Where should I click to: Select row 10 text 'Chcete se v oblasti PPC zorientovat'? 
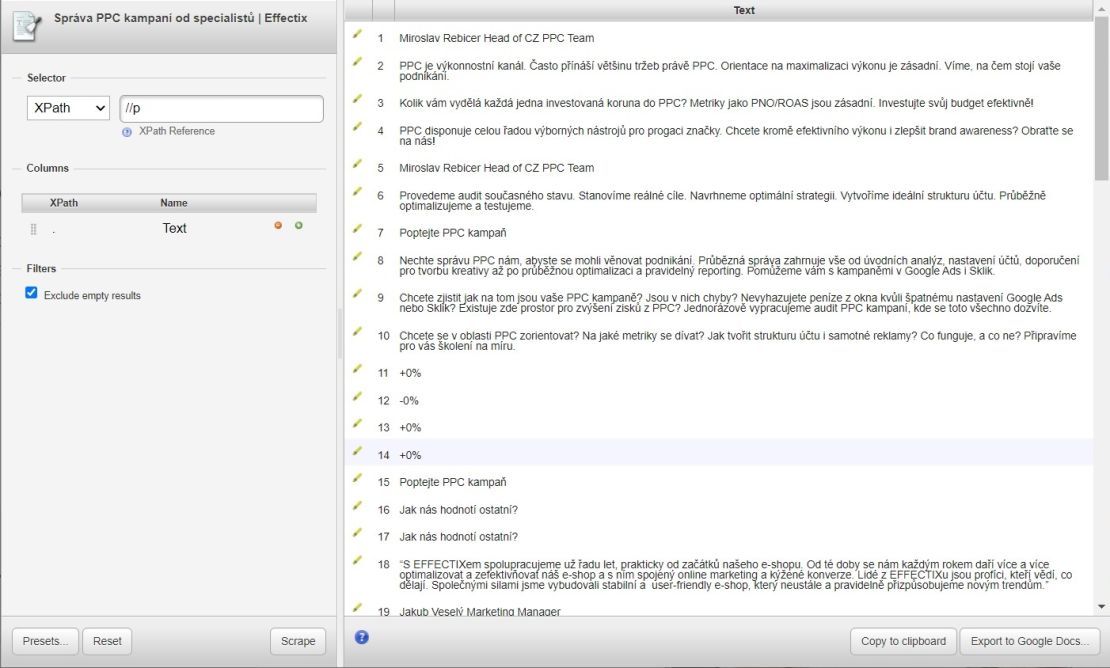(738, 340)
